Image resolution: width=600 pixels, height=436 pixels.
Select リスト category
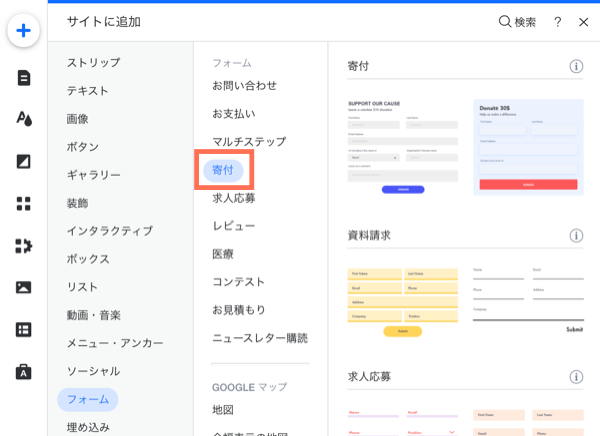point(82,287)
